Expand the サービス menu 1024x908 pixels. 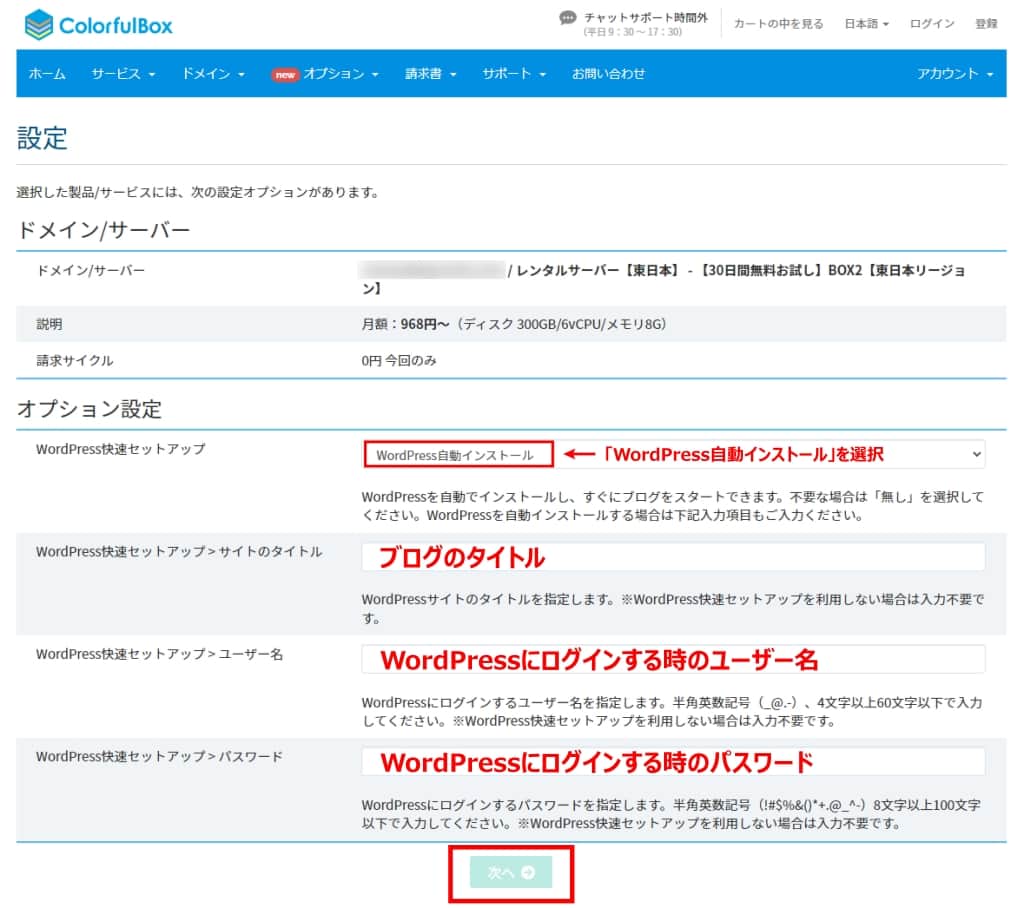[x=123, y=74]
